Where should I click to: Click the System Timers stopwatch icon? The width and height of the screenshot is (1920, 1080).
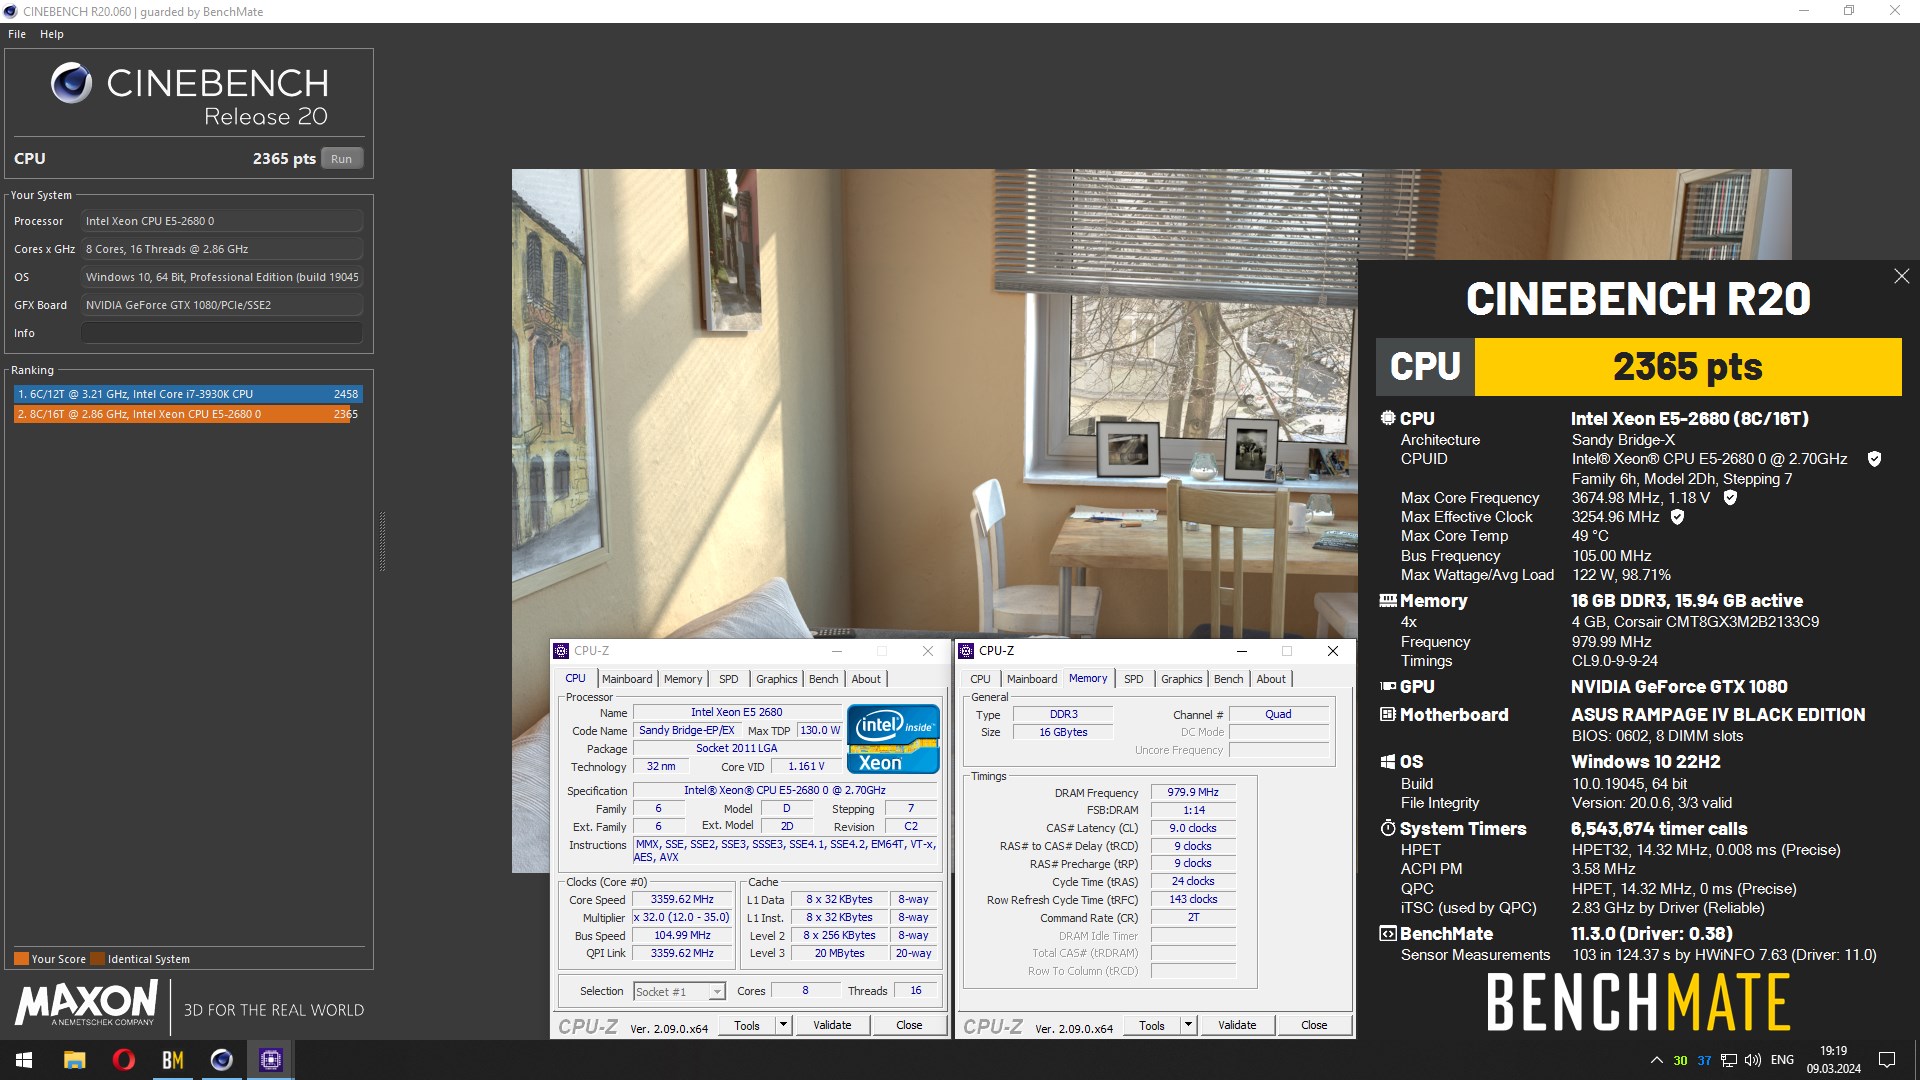(x=1388, y=828)
